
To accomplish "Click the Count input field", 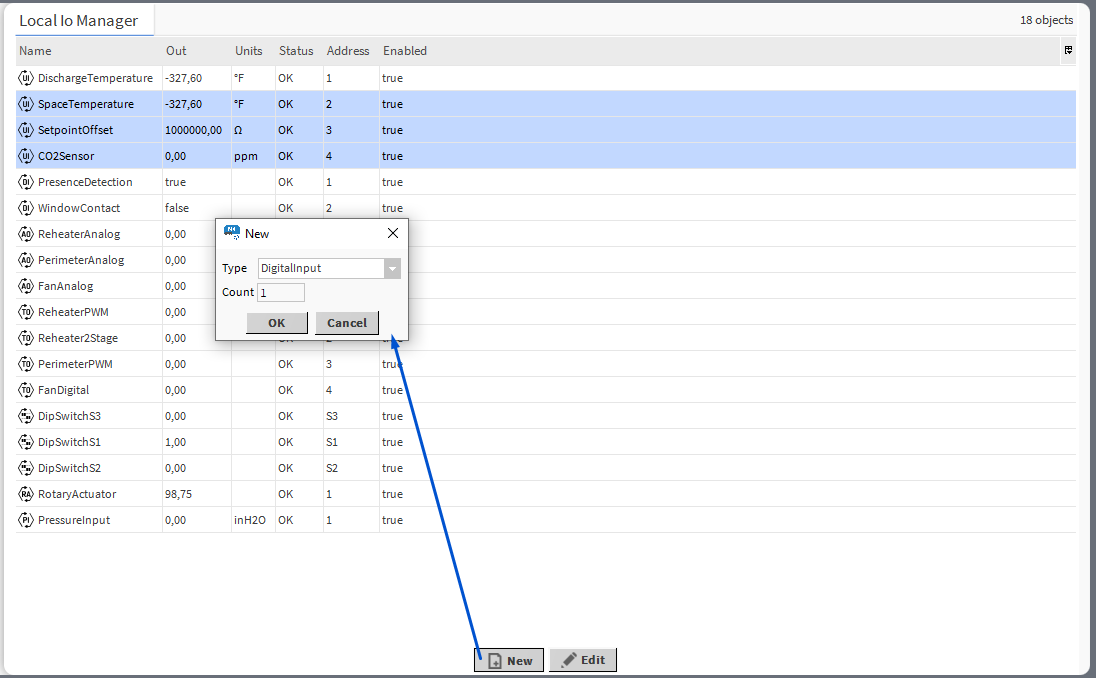I will (281, 292).
